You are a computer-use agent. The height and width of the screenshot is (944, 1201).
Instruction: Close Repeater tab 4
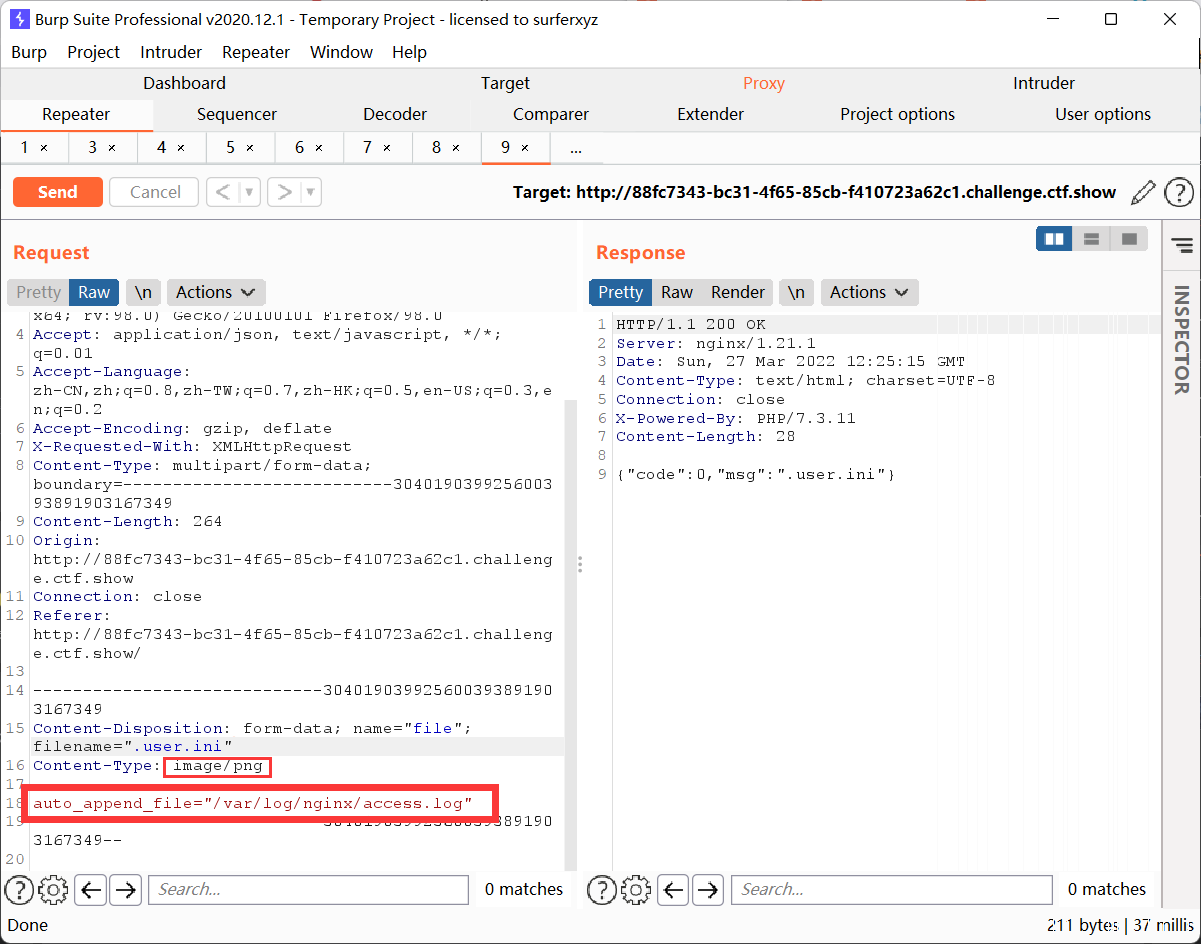(x=181, y=148)
